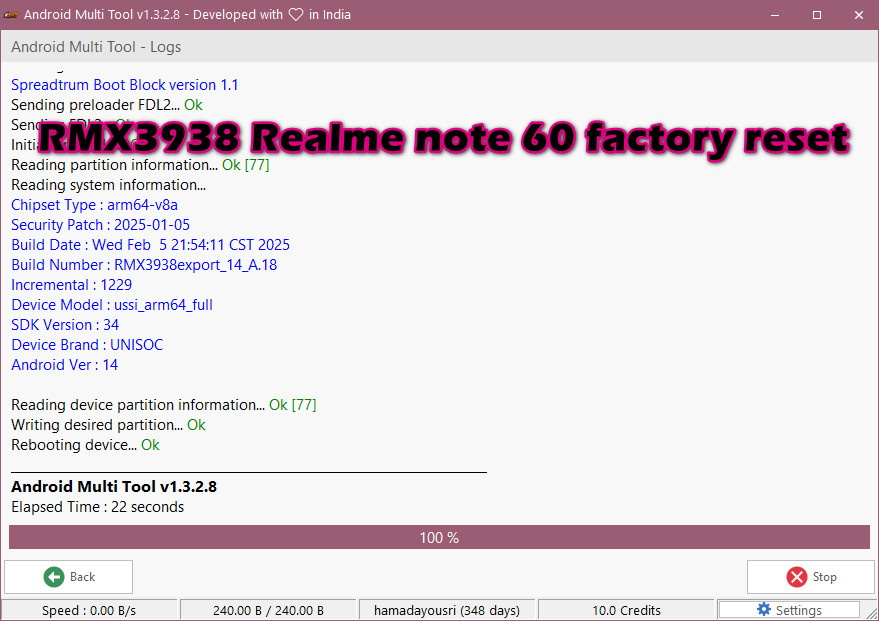The height and width of the screenshot is (621, 879).
Task: Click the red X stop icon
Action: [797, 577]
